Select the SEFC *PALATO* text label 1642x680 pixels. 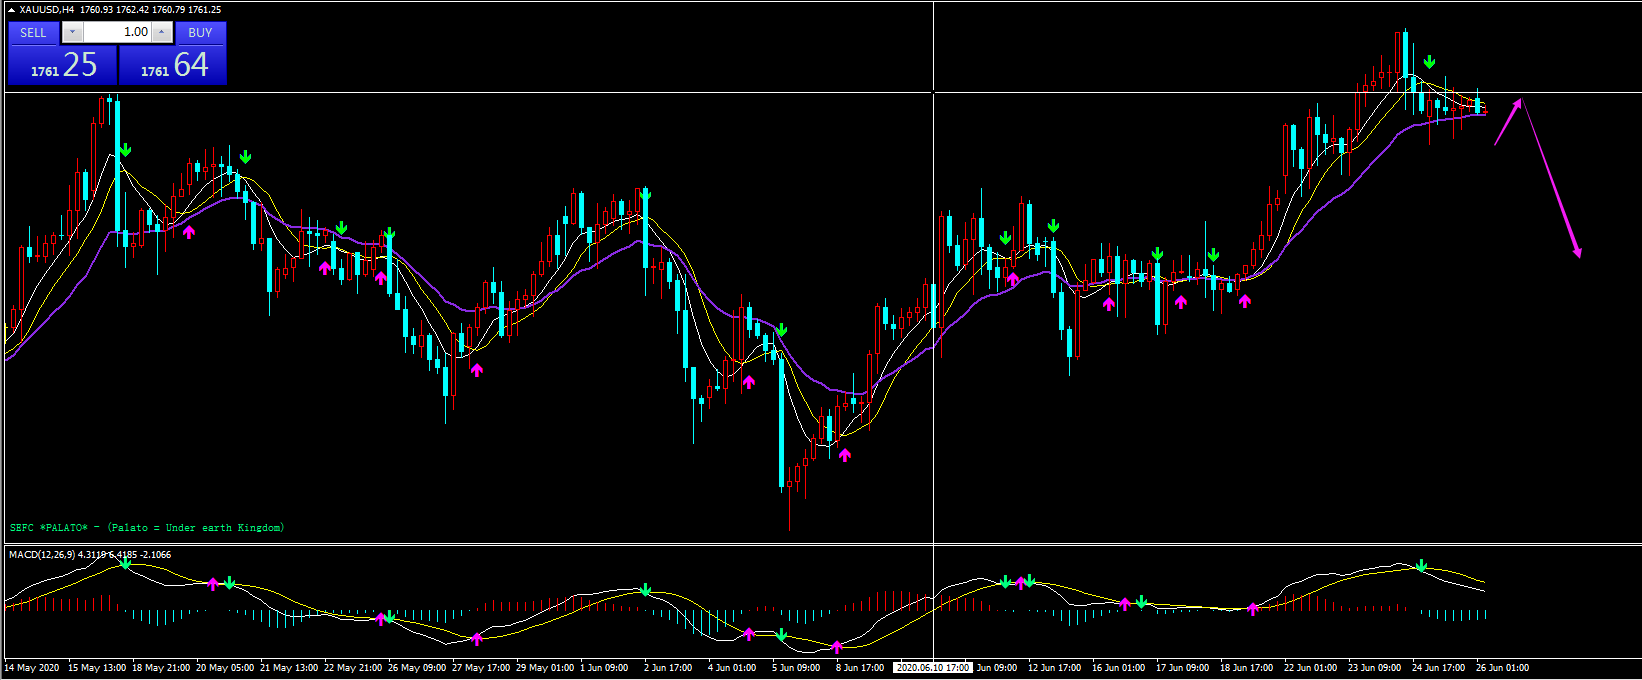(x=147, y=528)
